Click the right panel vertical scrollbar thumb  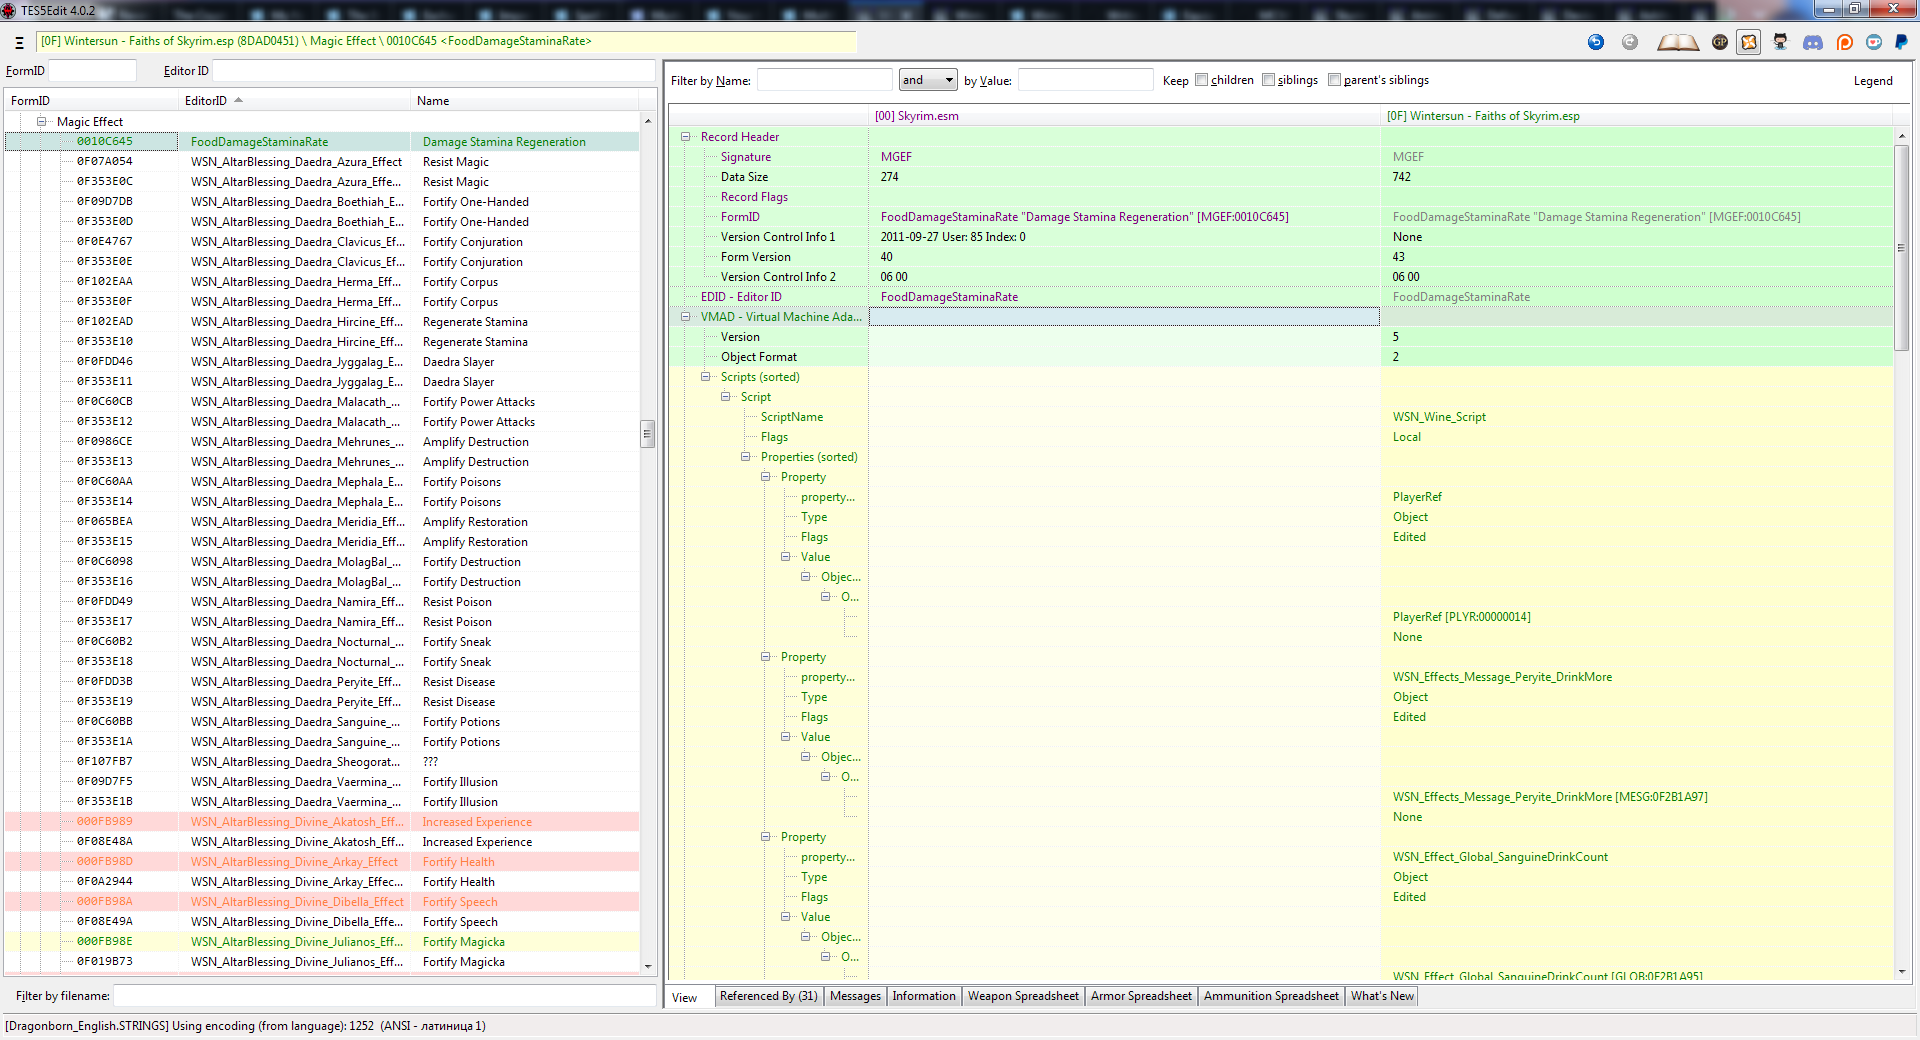click(1901, 248)
